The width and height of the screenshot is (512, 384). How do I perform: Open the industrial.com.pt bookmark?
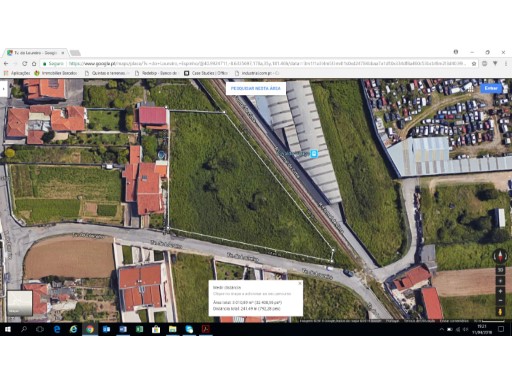(257, 73)
